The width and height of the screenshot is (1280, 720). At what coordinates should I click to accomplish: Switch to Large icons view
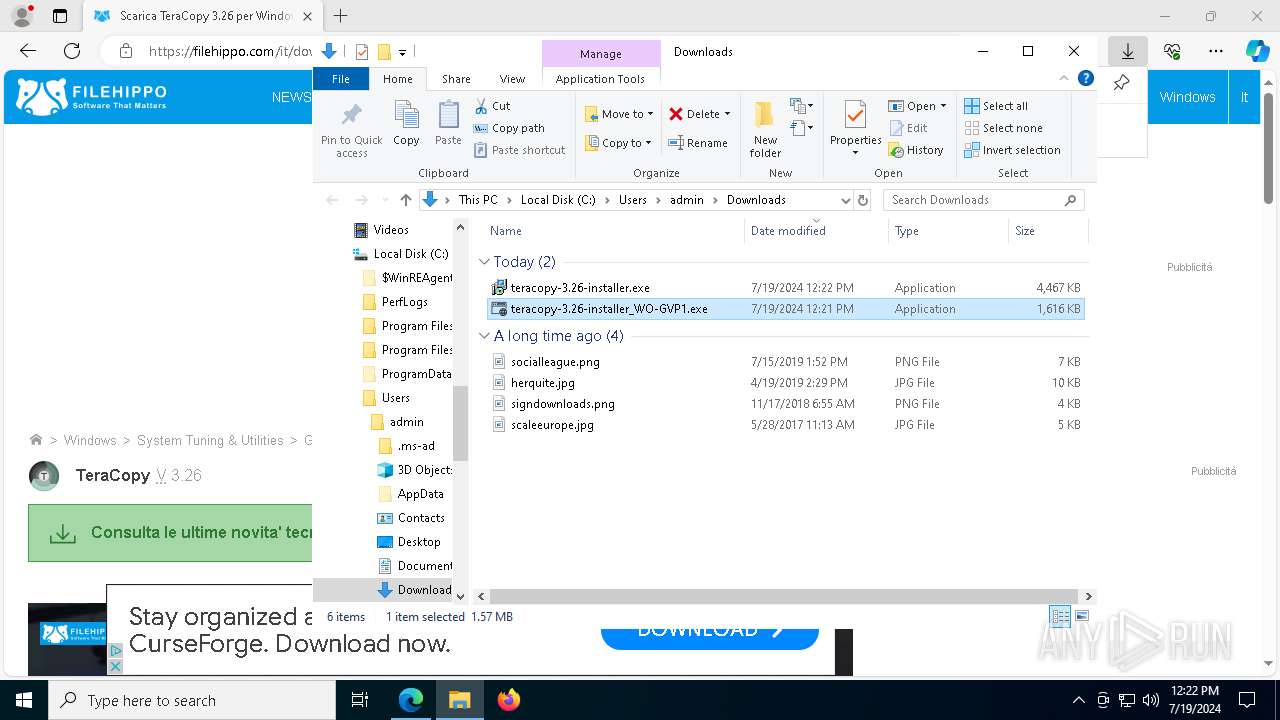tap(1082, 616)
